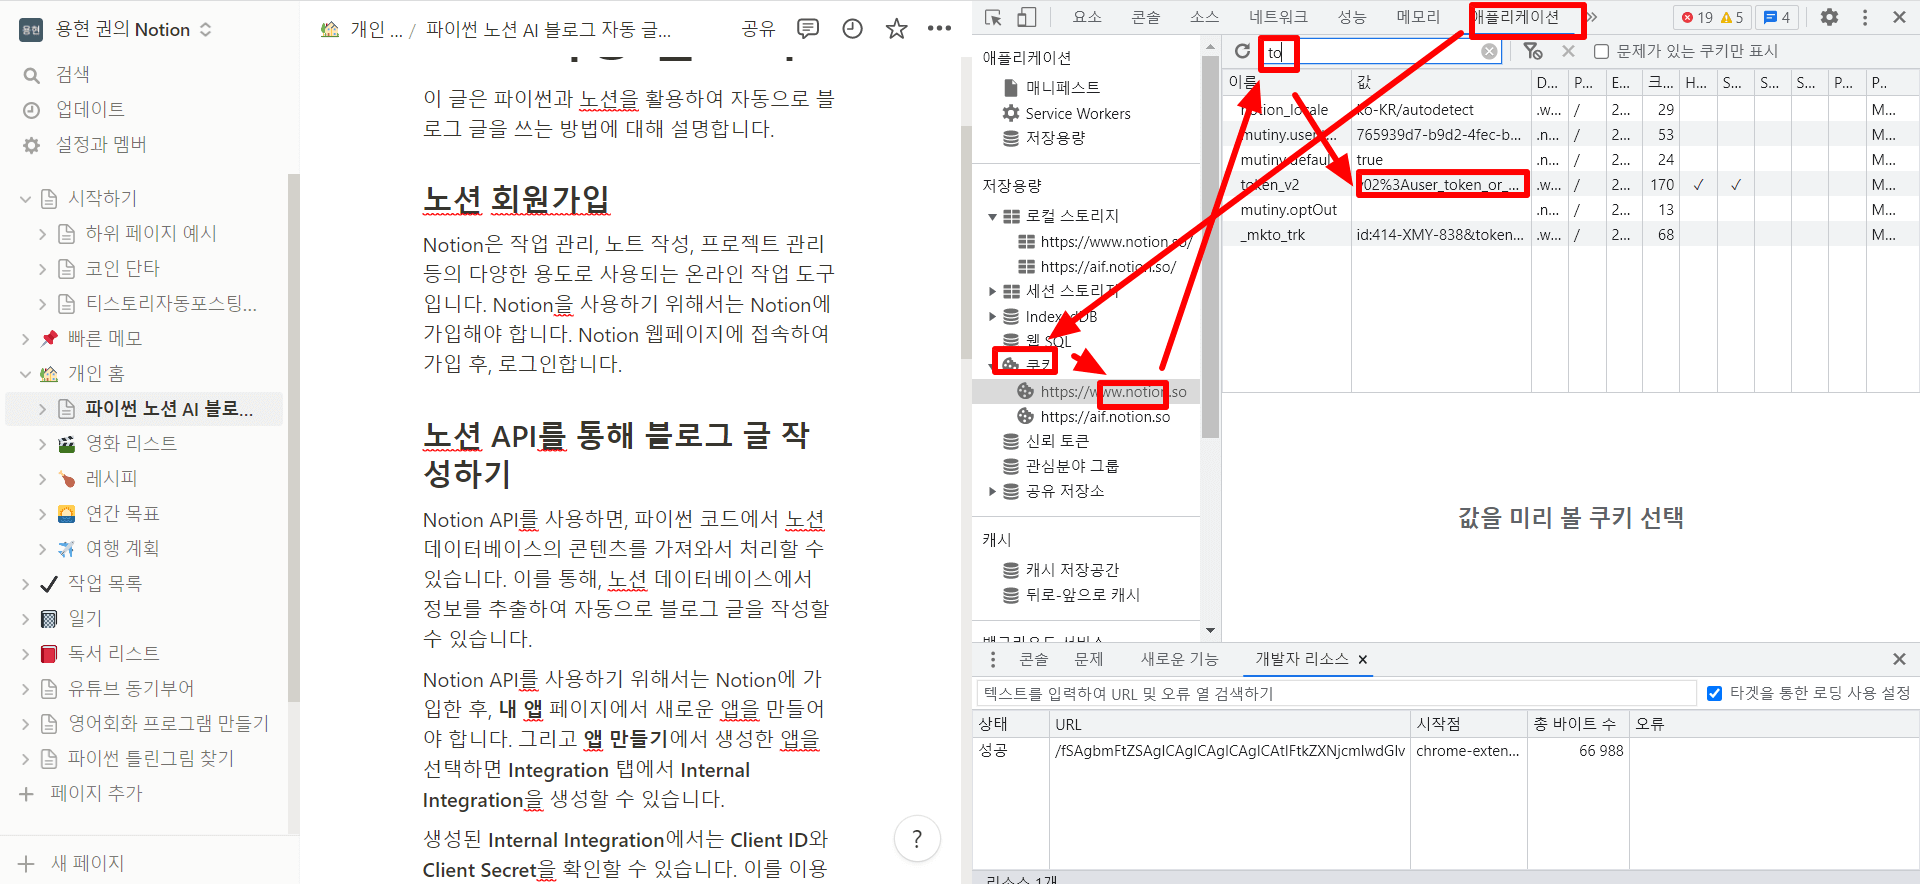Viewport: 1920px width, 884px height.
Task: Open page history clock in the top bar
Action: [852, 29]
